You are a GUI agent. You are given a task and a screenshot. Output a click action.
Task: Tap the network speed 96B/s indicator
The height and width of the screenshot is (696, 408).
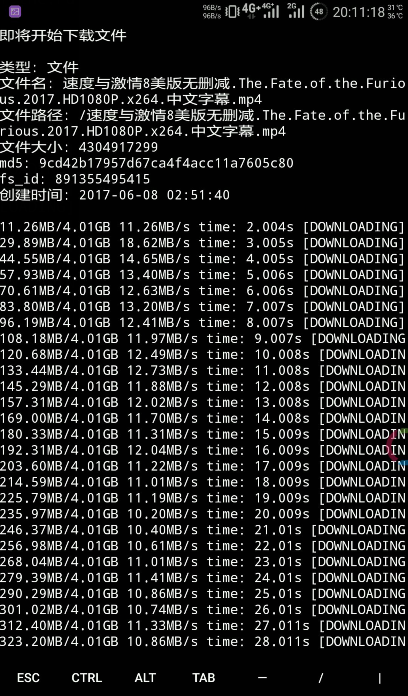pos(212,12)
